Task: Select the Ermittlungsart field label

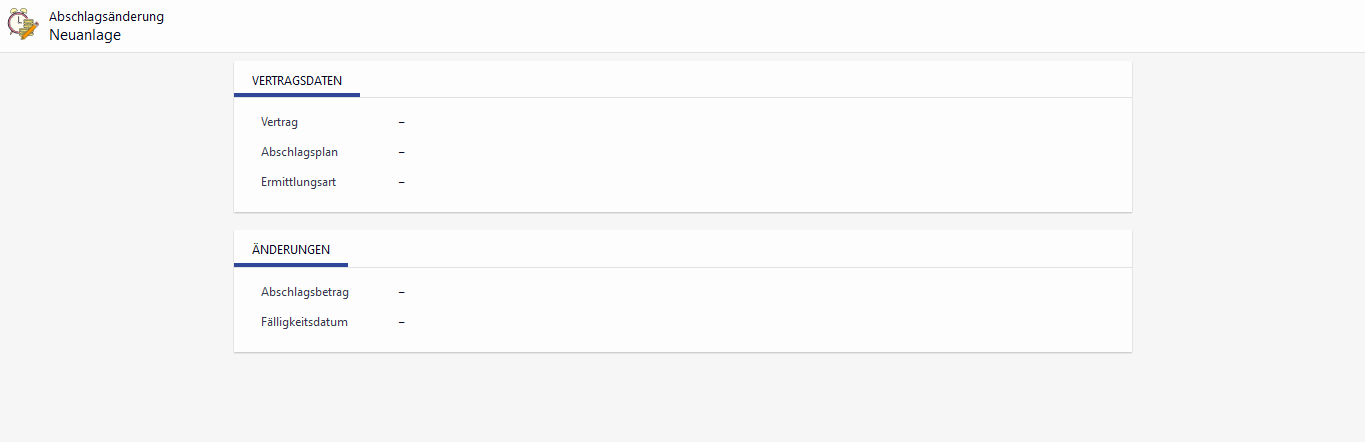Action: tap(298, 182)
